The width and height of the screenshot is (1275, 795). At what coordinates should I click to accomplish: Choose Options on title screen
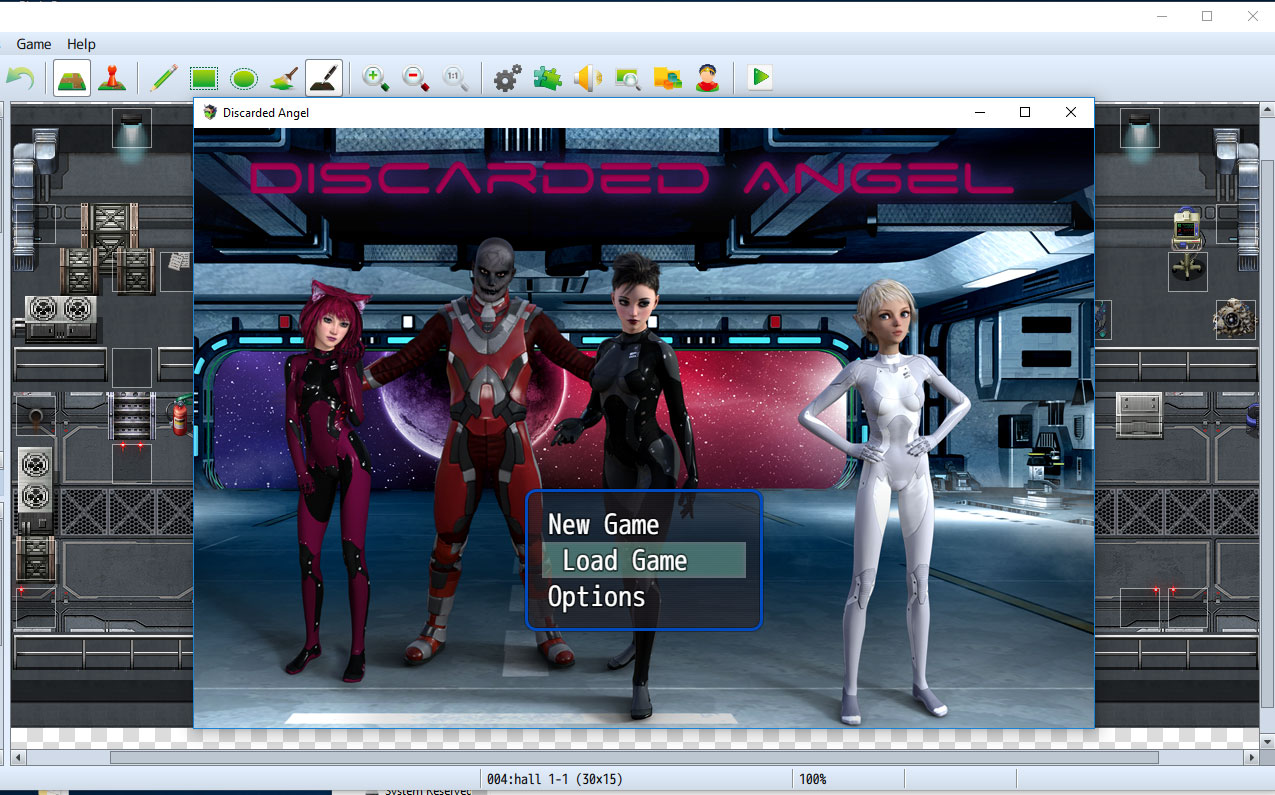click(596, 597)
